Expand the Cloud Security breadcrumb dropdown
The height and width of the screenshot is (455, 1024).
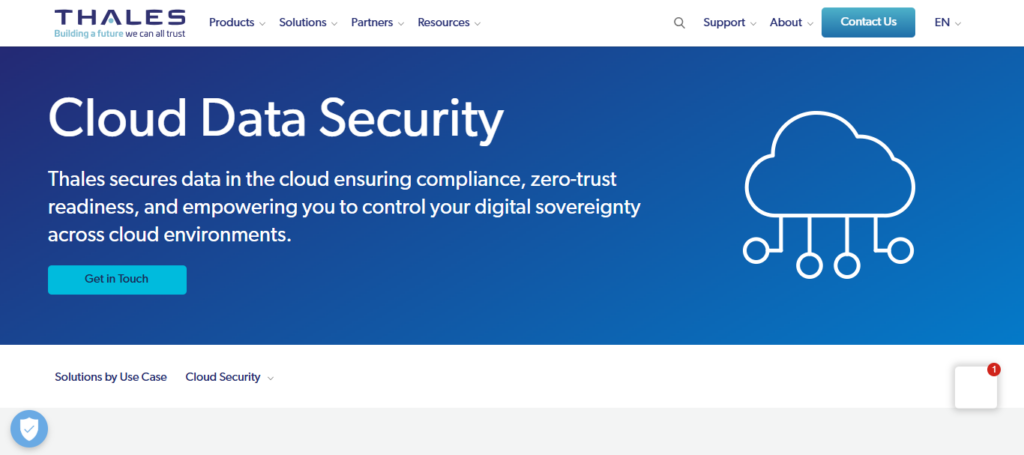pyautogui.click(x=229, y=377)
